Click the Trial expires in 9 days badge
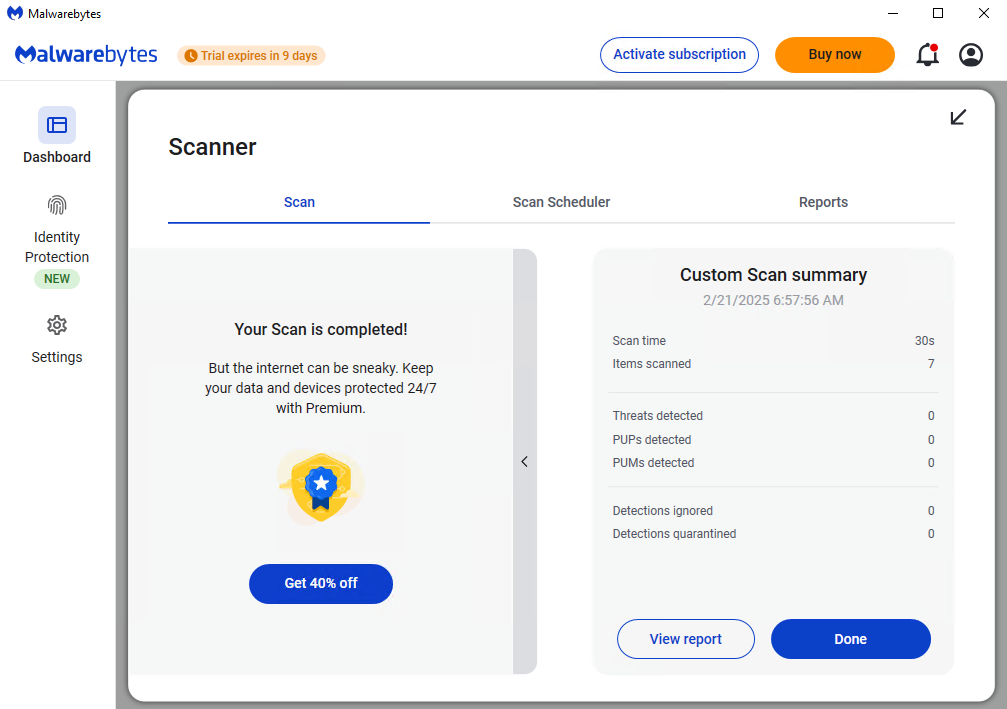Image resolution: width=1007 pixels, height=709 pixels. tap(251, 56)
